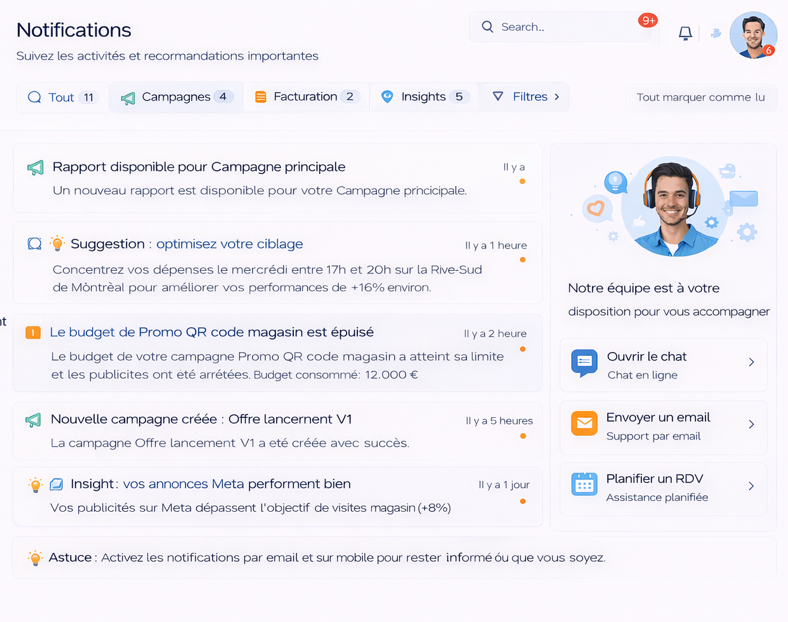The image size is (788, 622).
Task: Expand the Filtres dropdown
Action: 525,97
